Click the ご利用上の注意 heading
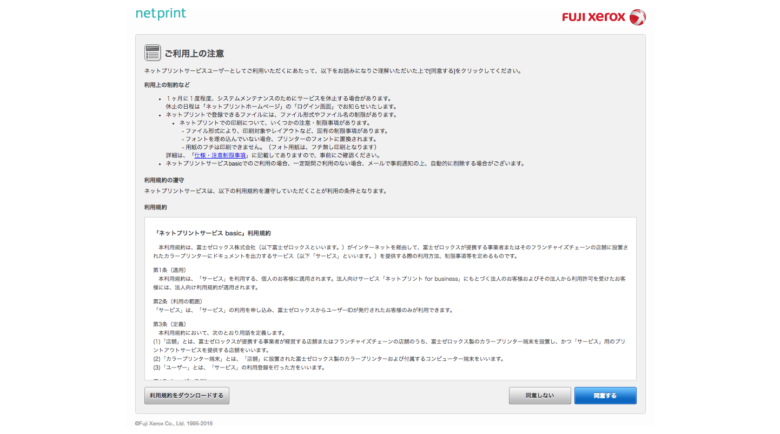The height and width of the screenshot is (434, 780). tap(194, 53)
